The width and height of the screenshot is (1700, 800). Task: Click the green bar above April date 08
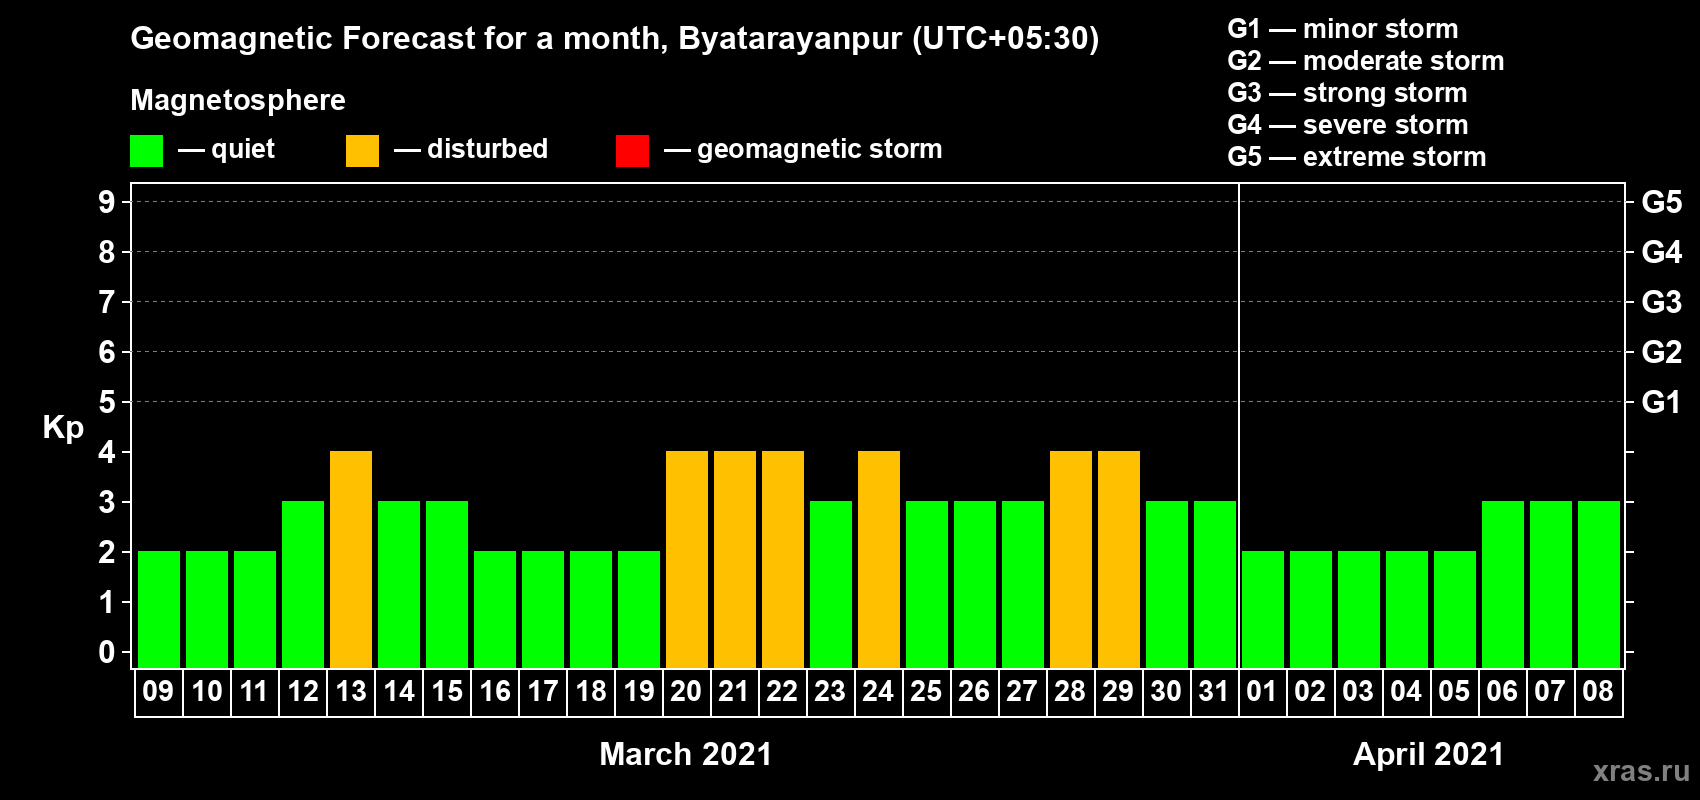[x=1599, y=584]
